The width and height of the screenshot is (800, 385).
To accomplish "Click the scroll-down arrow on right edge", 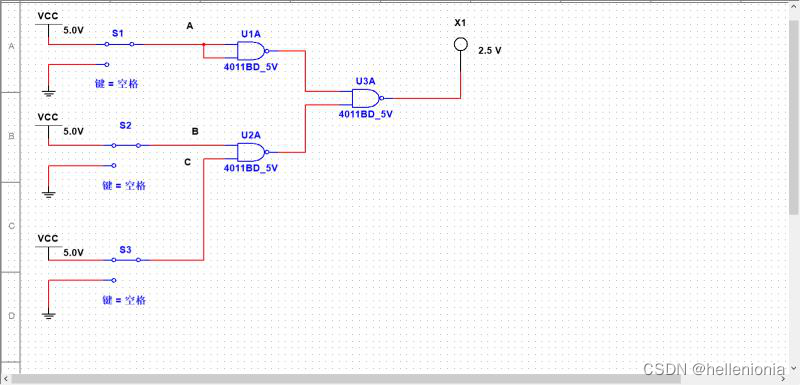I will tap(794, 367).
